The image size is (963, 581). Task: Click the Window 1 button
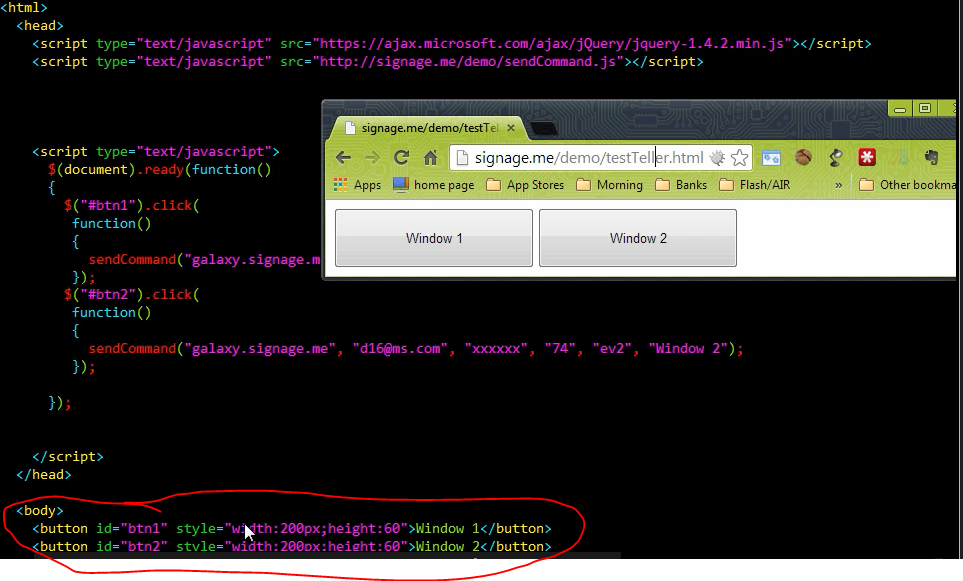click(x=434, y=238)
